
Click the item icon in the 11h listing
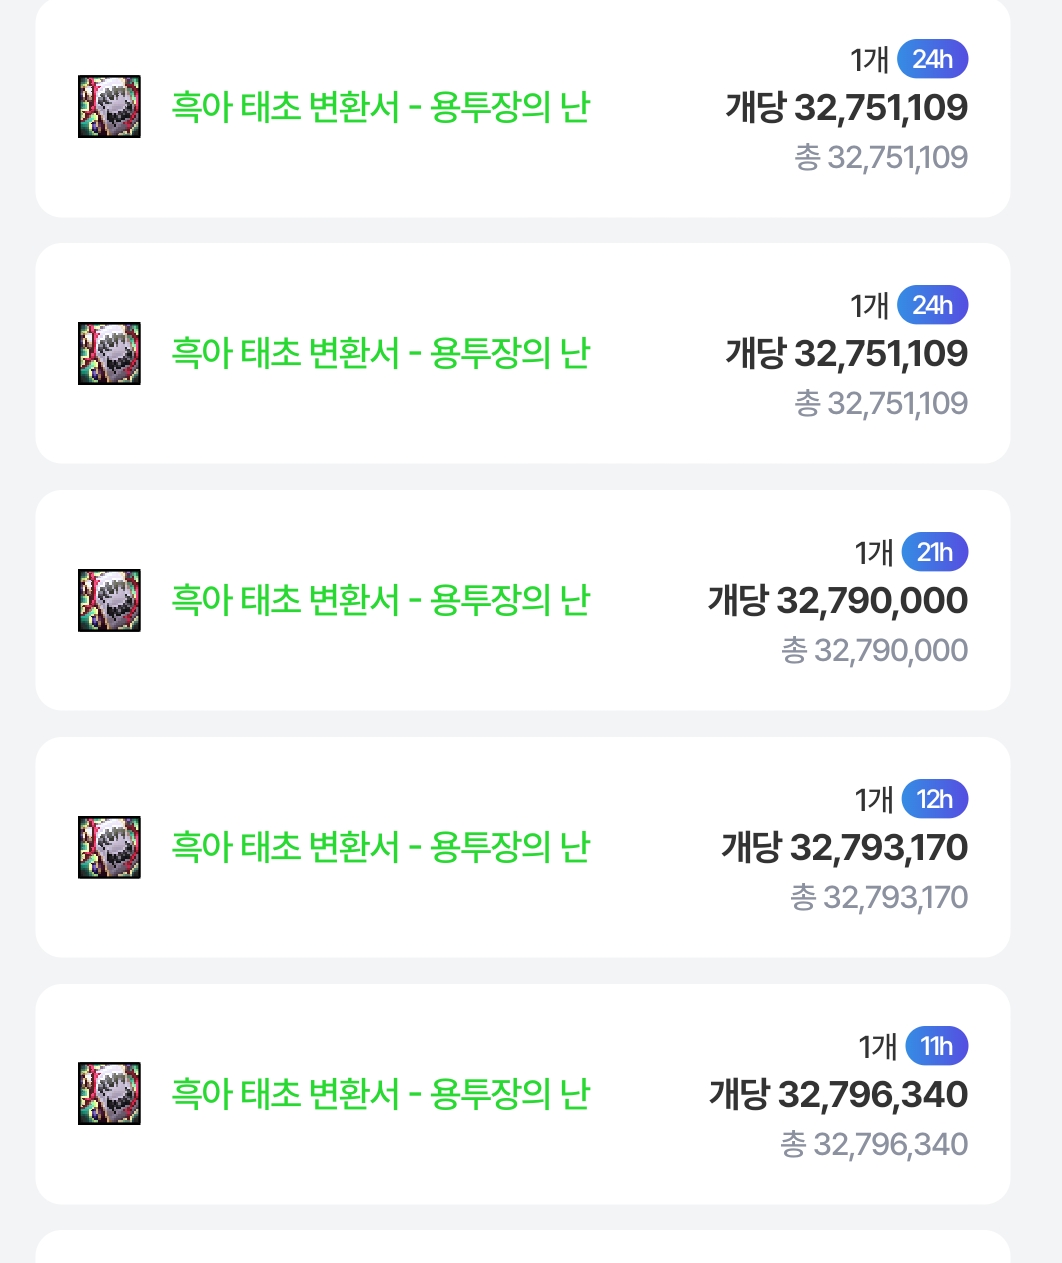point(109,1094)
